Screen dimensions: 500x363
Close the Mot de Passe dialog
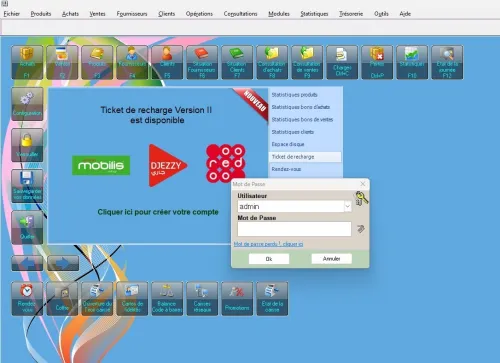pyautogui.click(x=363, y=184)
